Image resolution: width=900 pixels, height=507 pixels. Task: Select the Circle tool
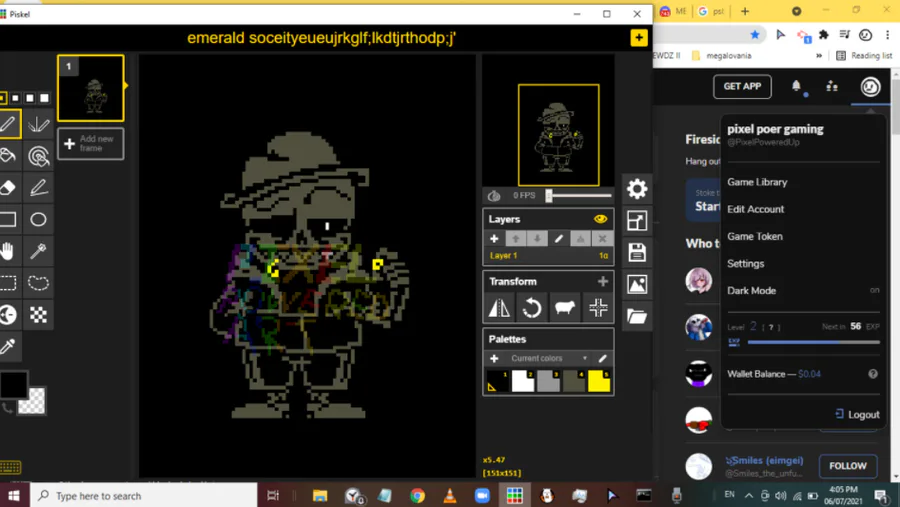[x=38, y=219]
